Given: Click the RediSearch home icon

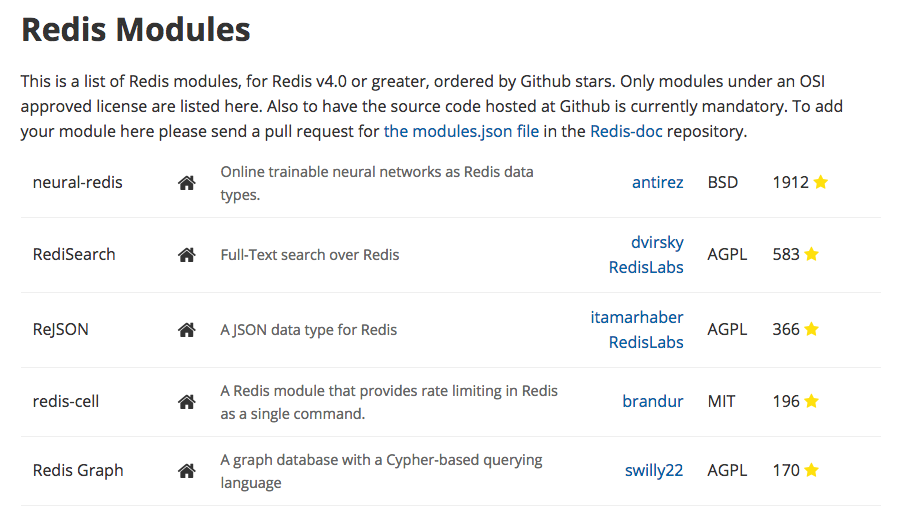Looking at the screenshot, I should [186, 255].
